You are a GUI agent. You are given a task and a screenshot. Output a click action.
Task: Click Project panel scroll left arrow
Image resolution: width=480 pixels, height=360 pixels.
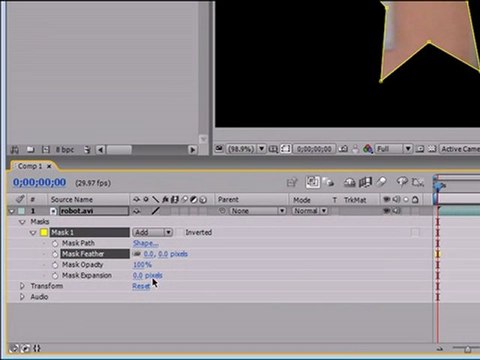101,150
